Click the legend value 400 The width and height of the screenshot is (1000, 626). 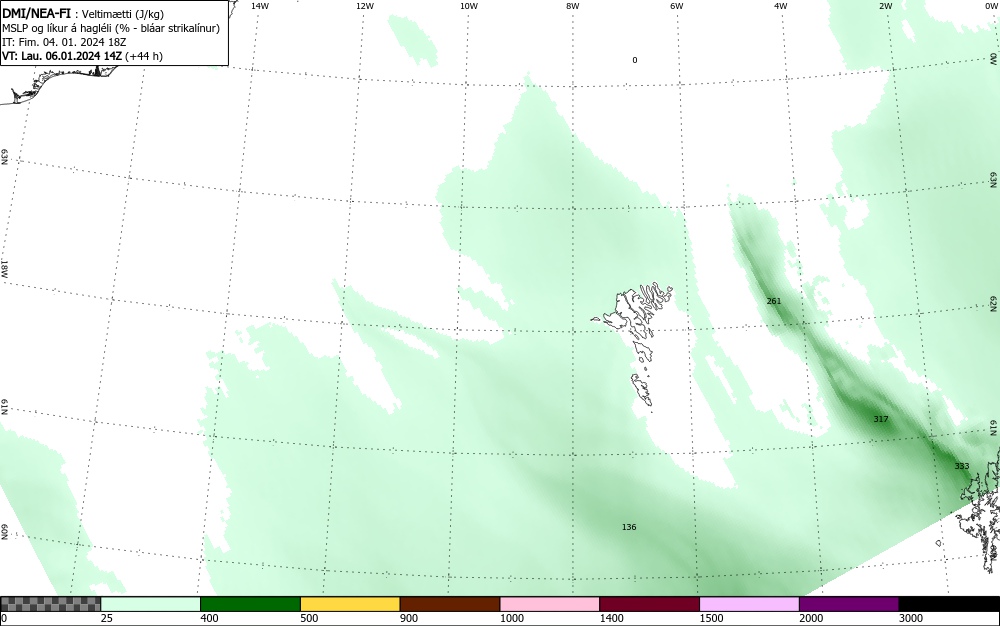[x=209, y=618]
